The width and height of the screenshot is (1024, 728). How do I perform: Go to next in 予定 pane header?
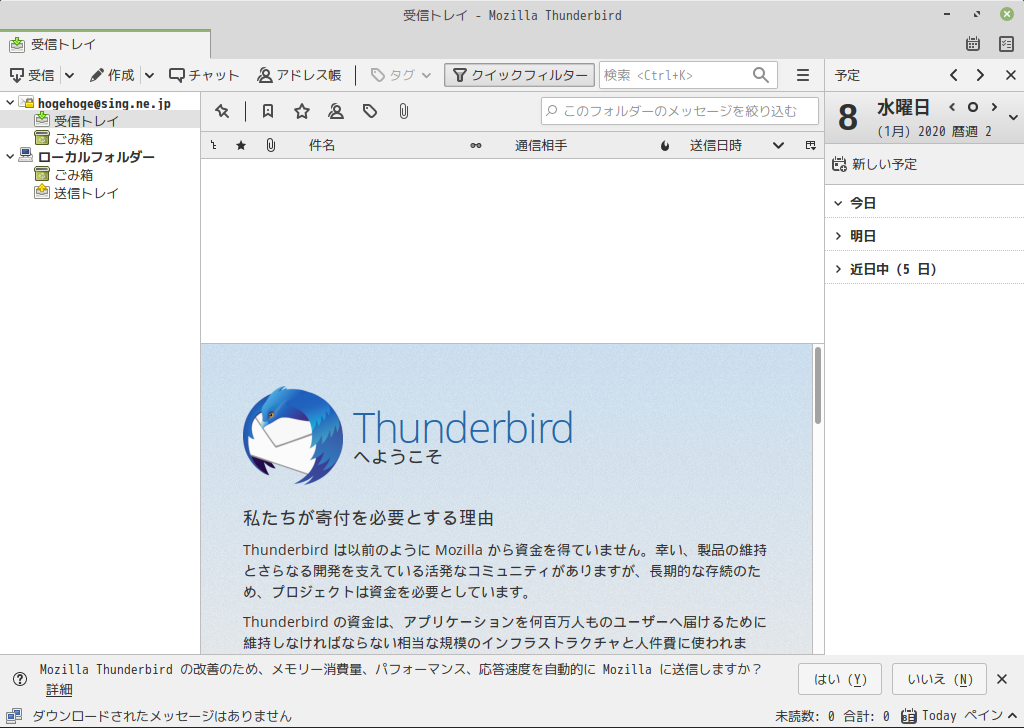(x=980, y=75)
